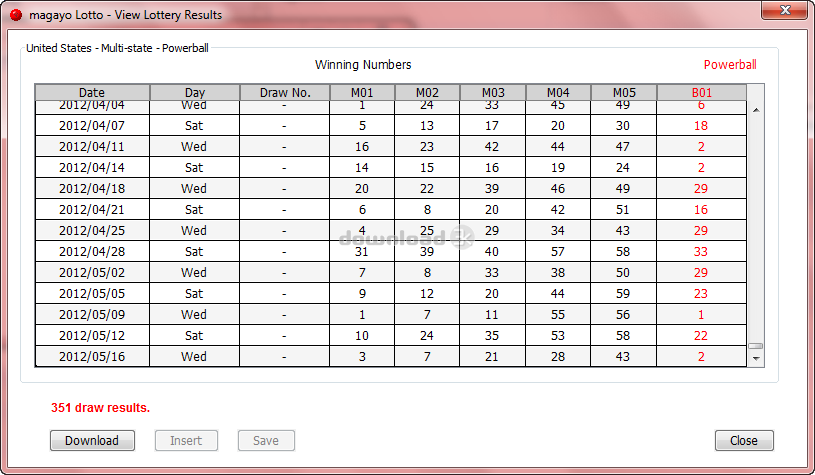Screen dimensions: 815x475
Task: Click Powerball number 23 on 2012/05/05
Action: pyautogui.click(x=701, y=293)
